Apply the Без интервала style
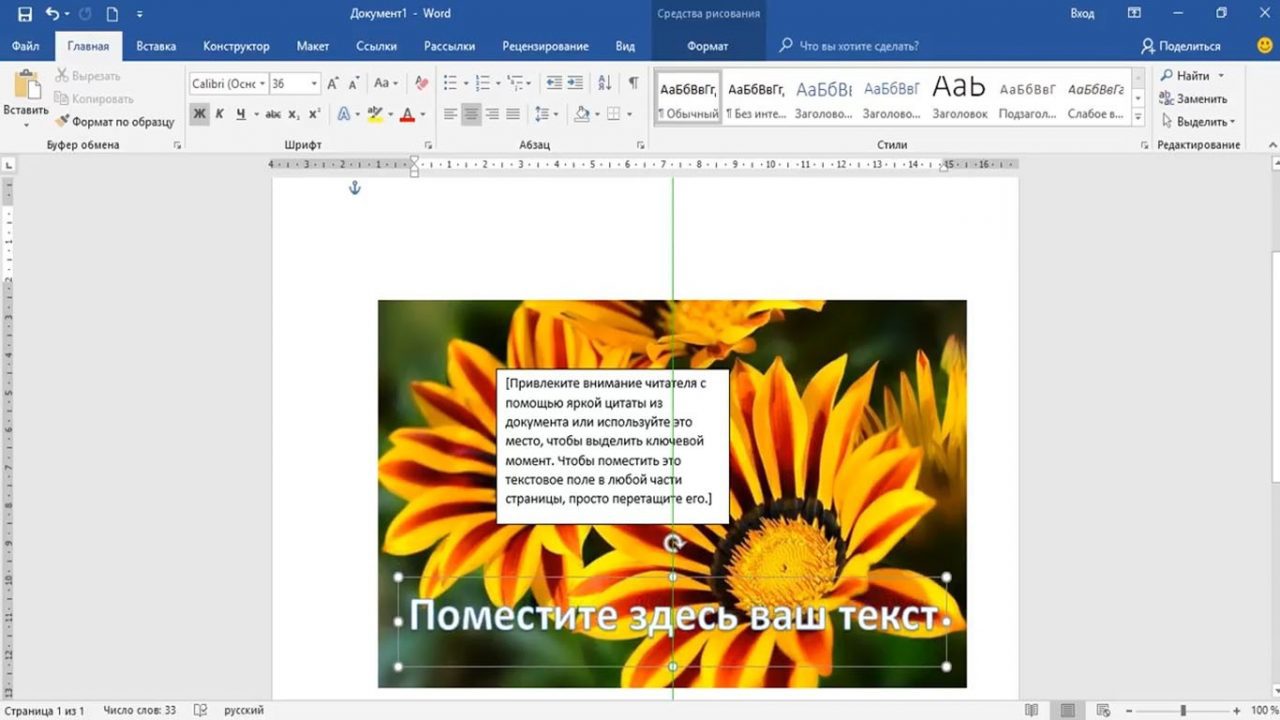Screen dimensions: 1280x720 pyautogui.click(x=755, y=98)
